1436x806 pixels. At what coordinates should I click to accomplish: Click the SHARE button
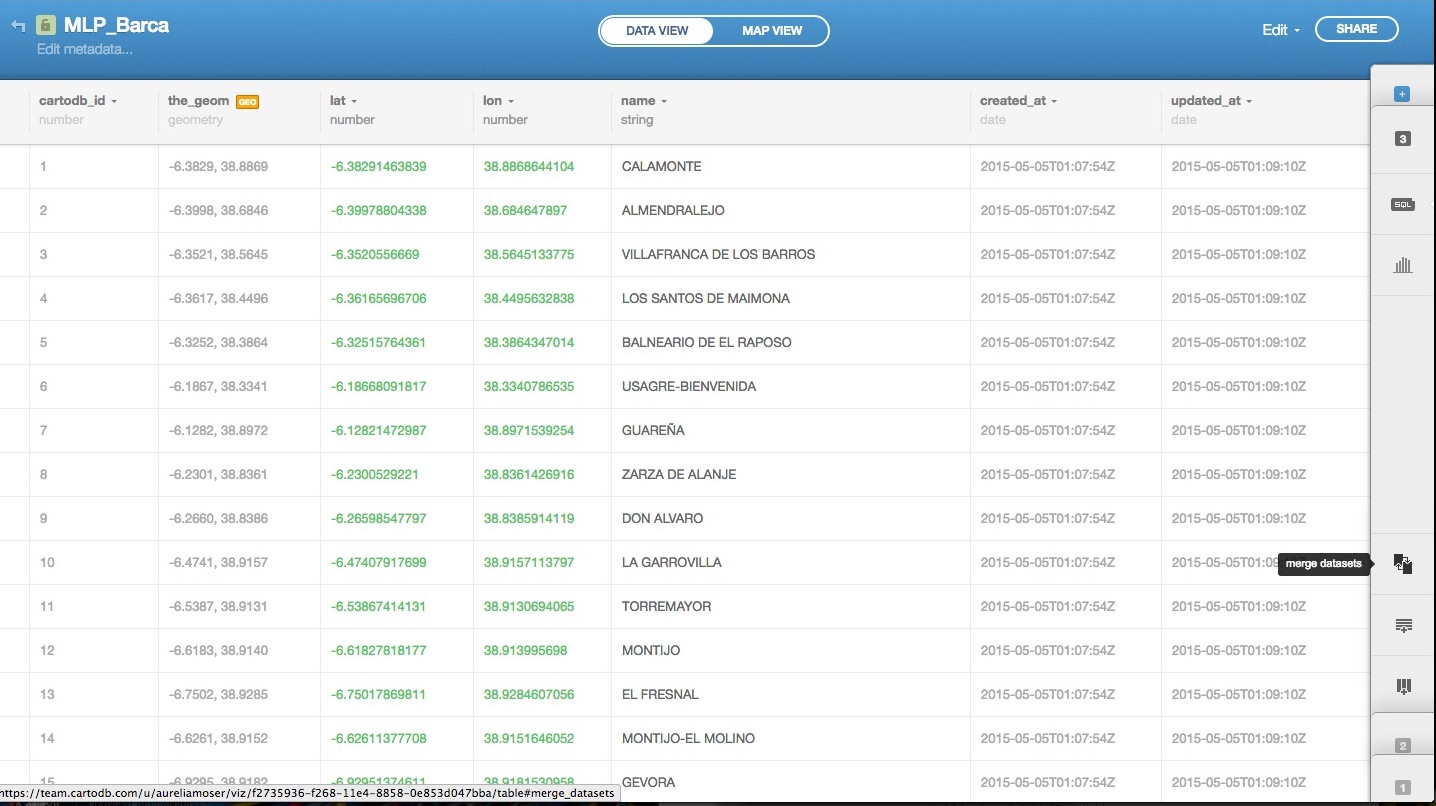point(1356,29)
